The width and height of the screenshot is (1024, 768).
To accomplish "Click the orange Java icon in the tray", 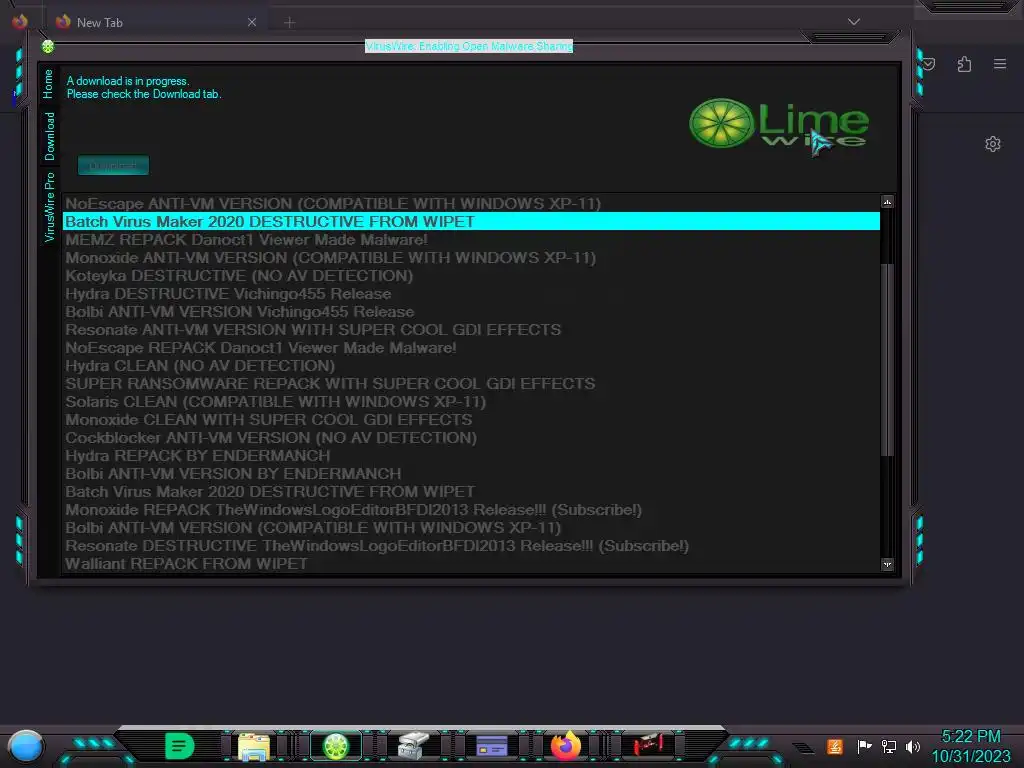I will (x=835, y=746).
